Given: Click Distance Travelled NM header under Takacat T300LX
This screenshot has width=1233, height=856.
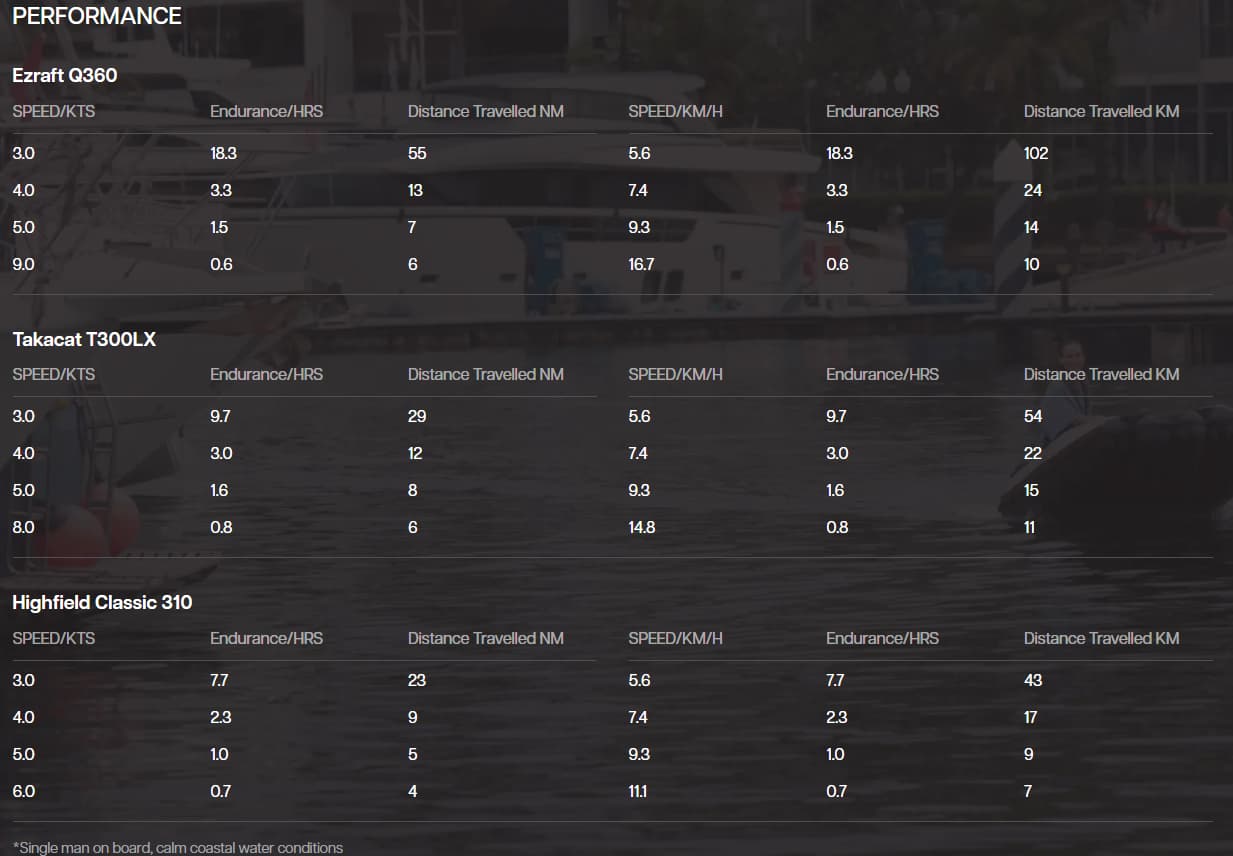Looking at the screenshot, I should (485, 374).
